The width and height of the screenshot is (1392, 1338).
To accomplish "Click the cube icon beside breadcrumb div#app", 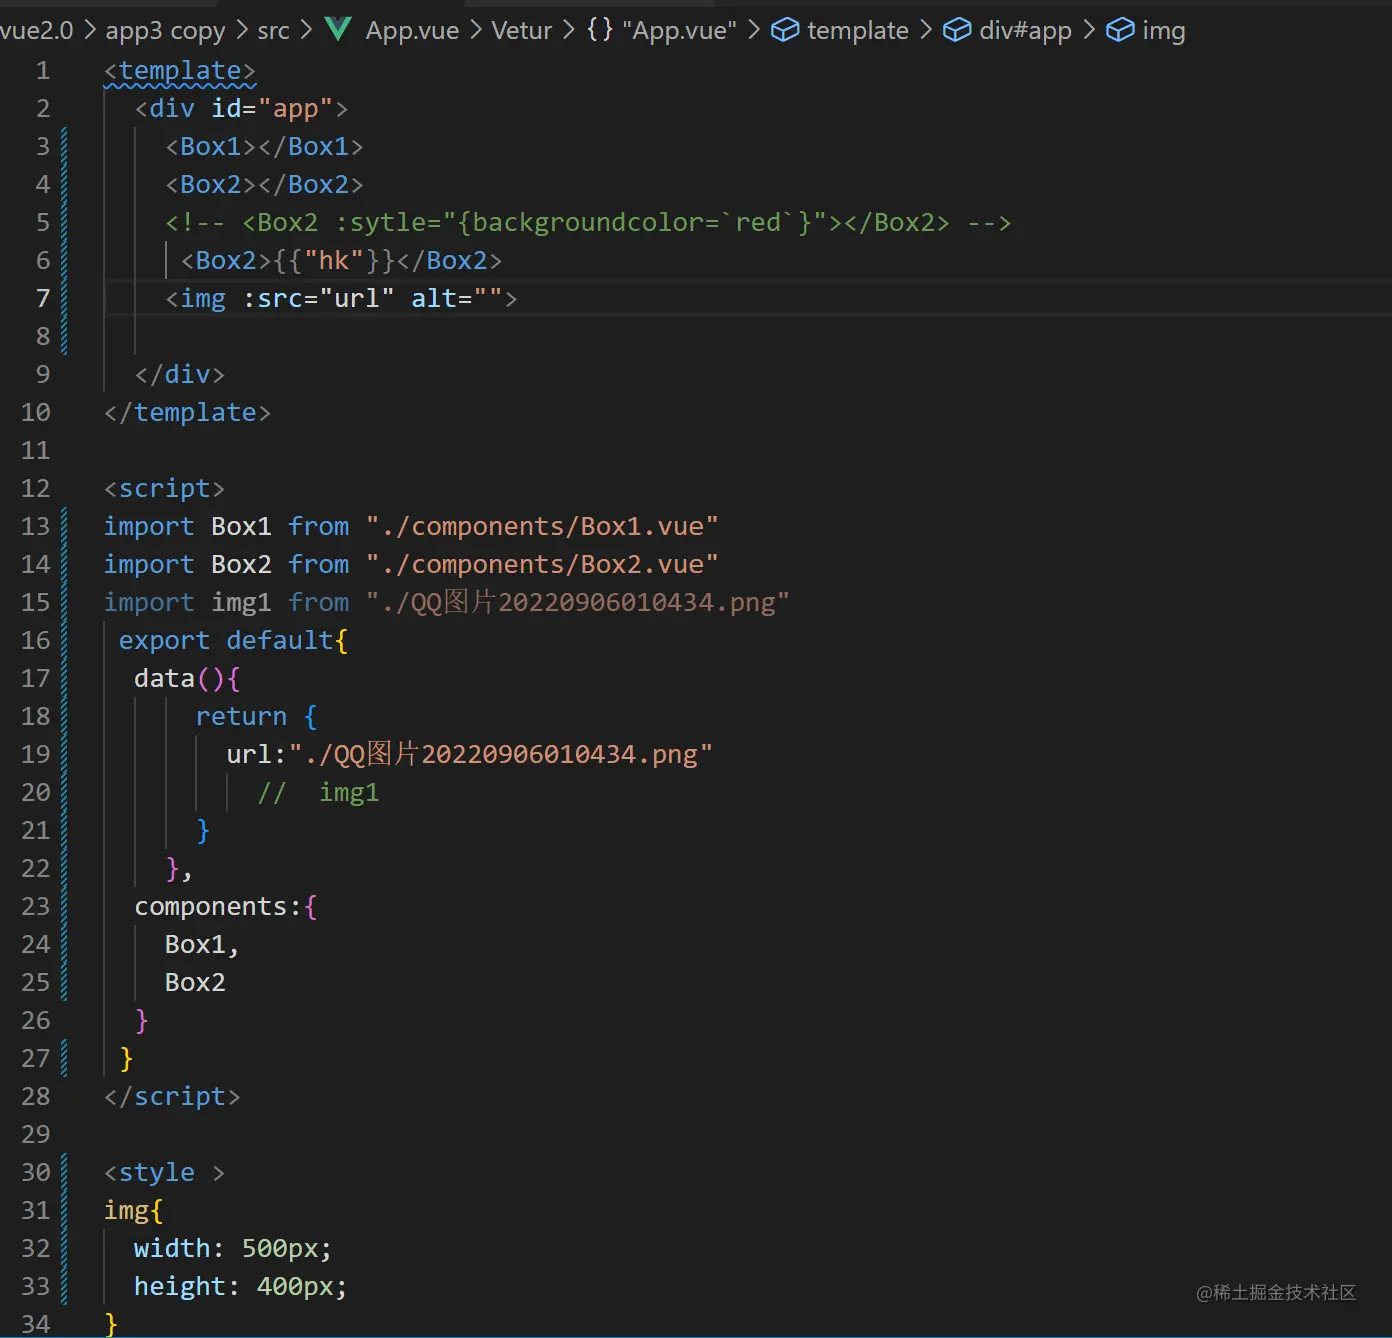I will [957, 30].
